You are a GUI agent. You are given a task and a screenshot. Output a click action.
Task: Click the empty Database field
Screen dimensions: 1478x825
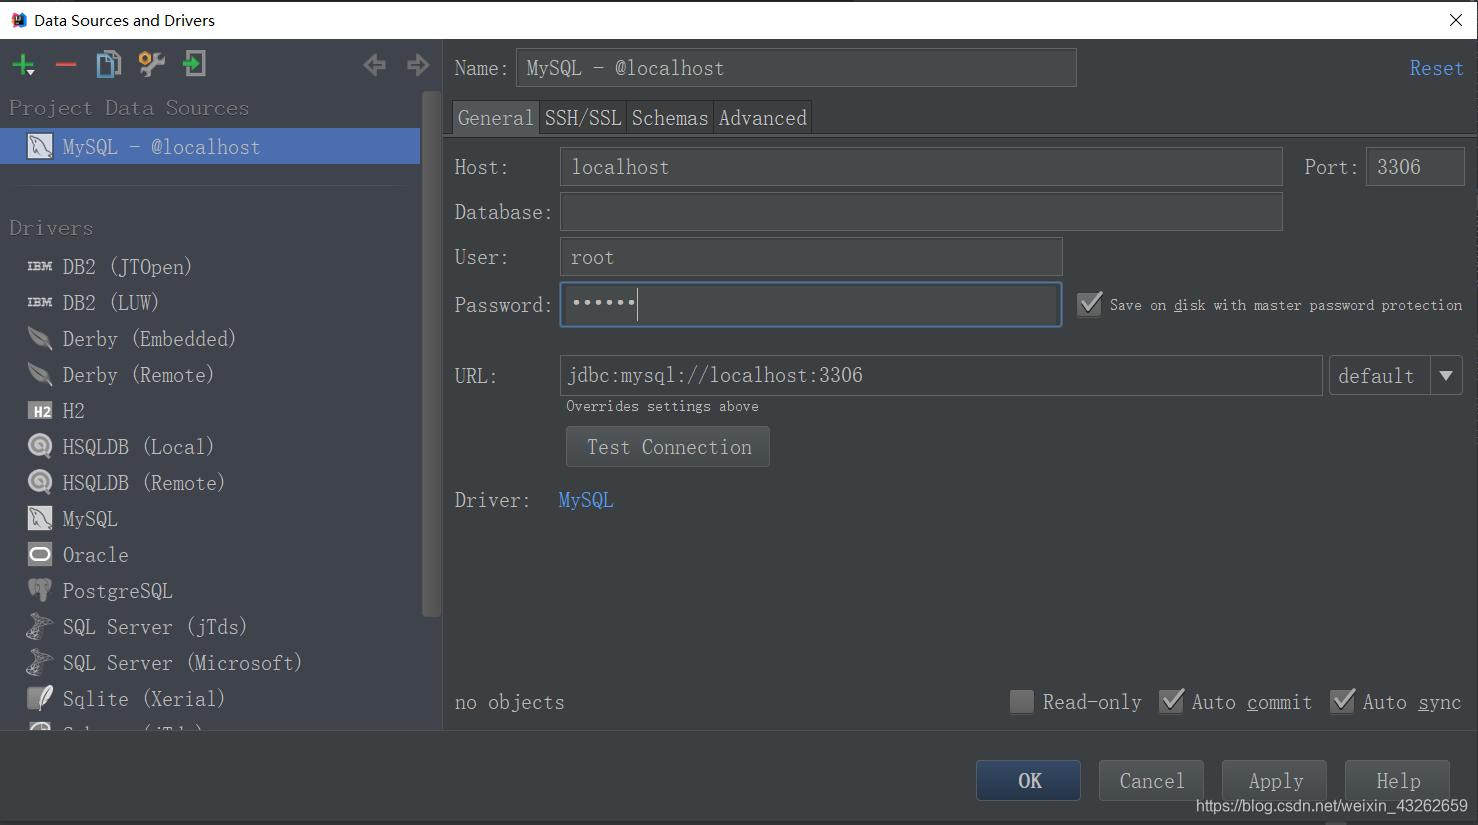[x=921, y=212]
